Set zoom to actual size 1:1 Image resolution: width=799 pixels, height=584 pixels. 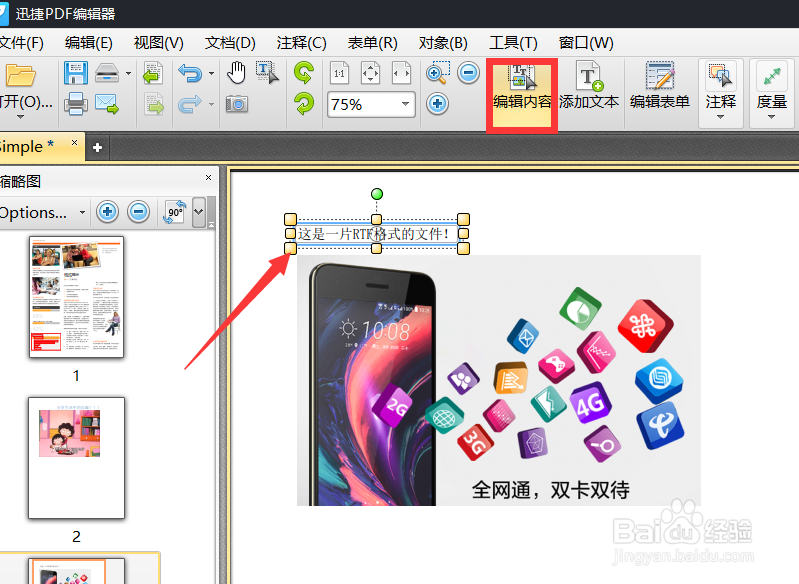[x=339, y=73]
